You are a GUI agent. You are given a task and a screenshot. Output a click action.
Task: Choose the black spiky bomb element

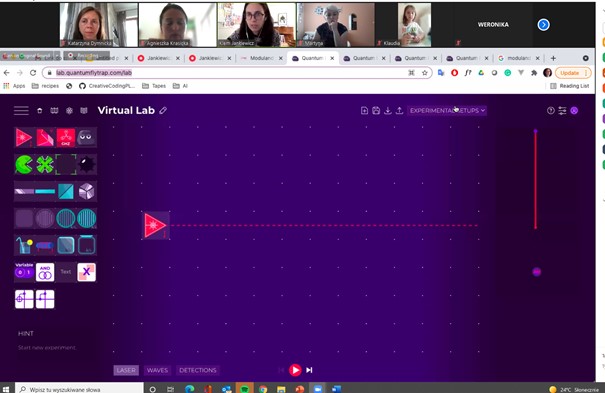(x=86, y=165)
